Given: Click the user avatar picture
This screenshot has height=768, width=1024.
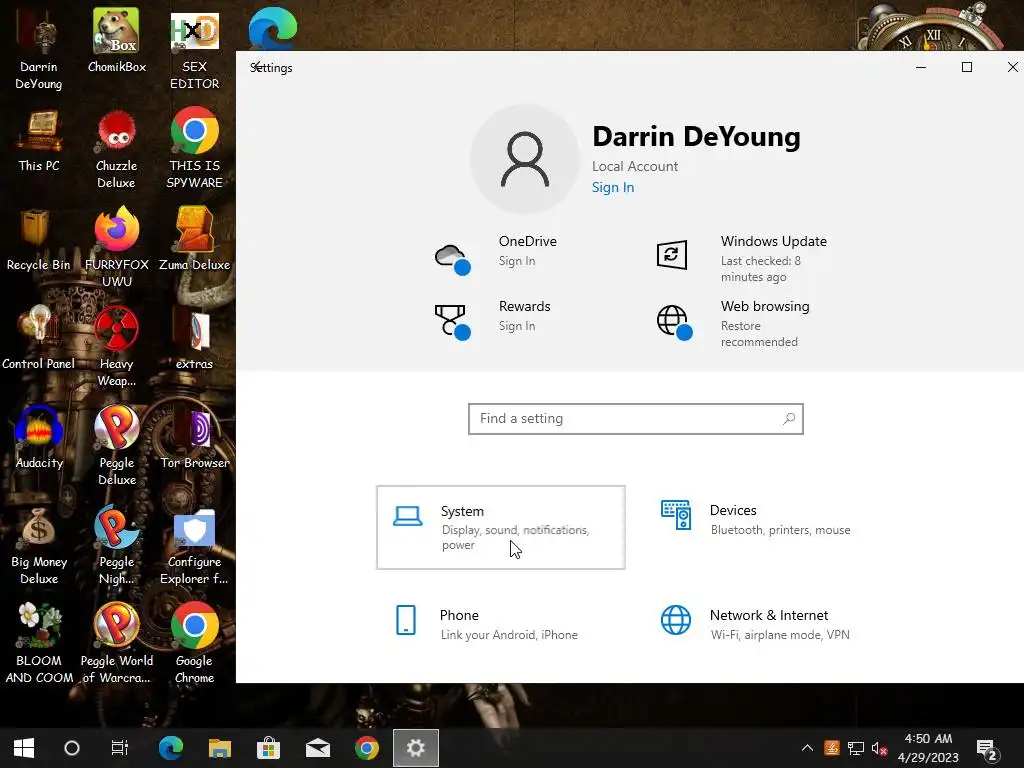Looking at the screenshot, I should click(524, 159).
